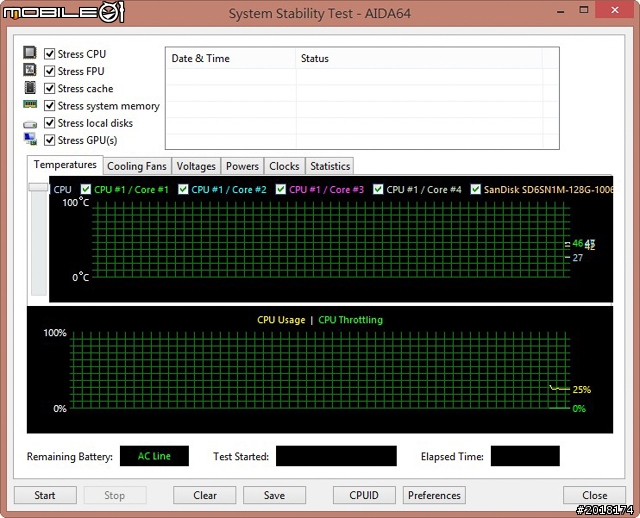Image resolution: width=640 pixels, height=518 pixels.
Task: Click the green memory module icon
Action: tap(30, 104)
